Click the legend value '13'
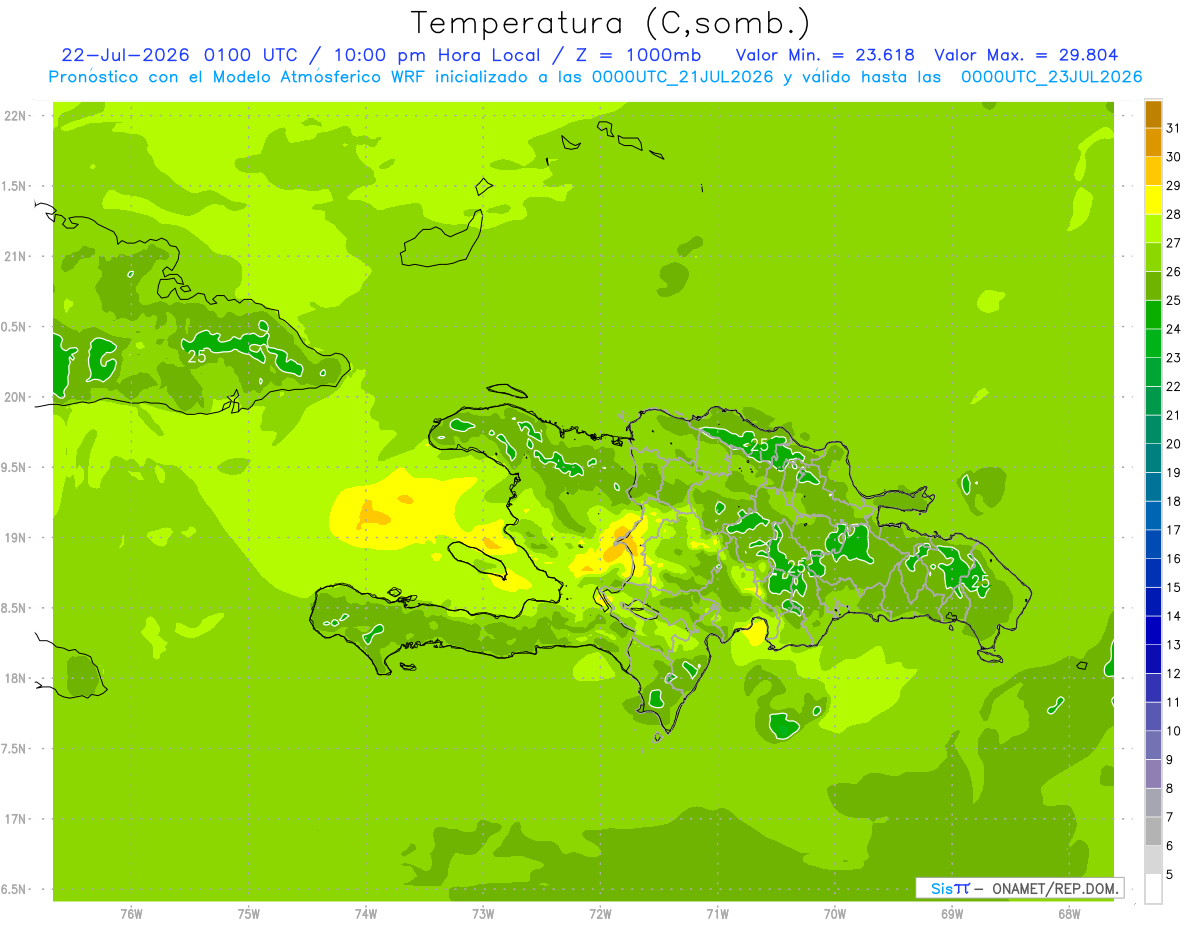Screen dimensions: 1200x927 point(1174,645)
